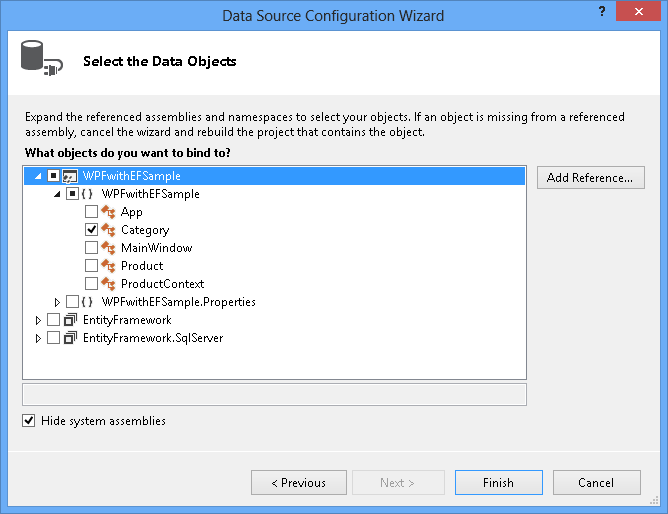
Task: Expand the EntityFramework.SqlServer node
Action: tap(38, 338)
